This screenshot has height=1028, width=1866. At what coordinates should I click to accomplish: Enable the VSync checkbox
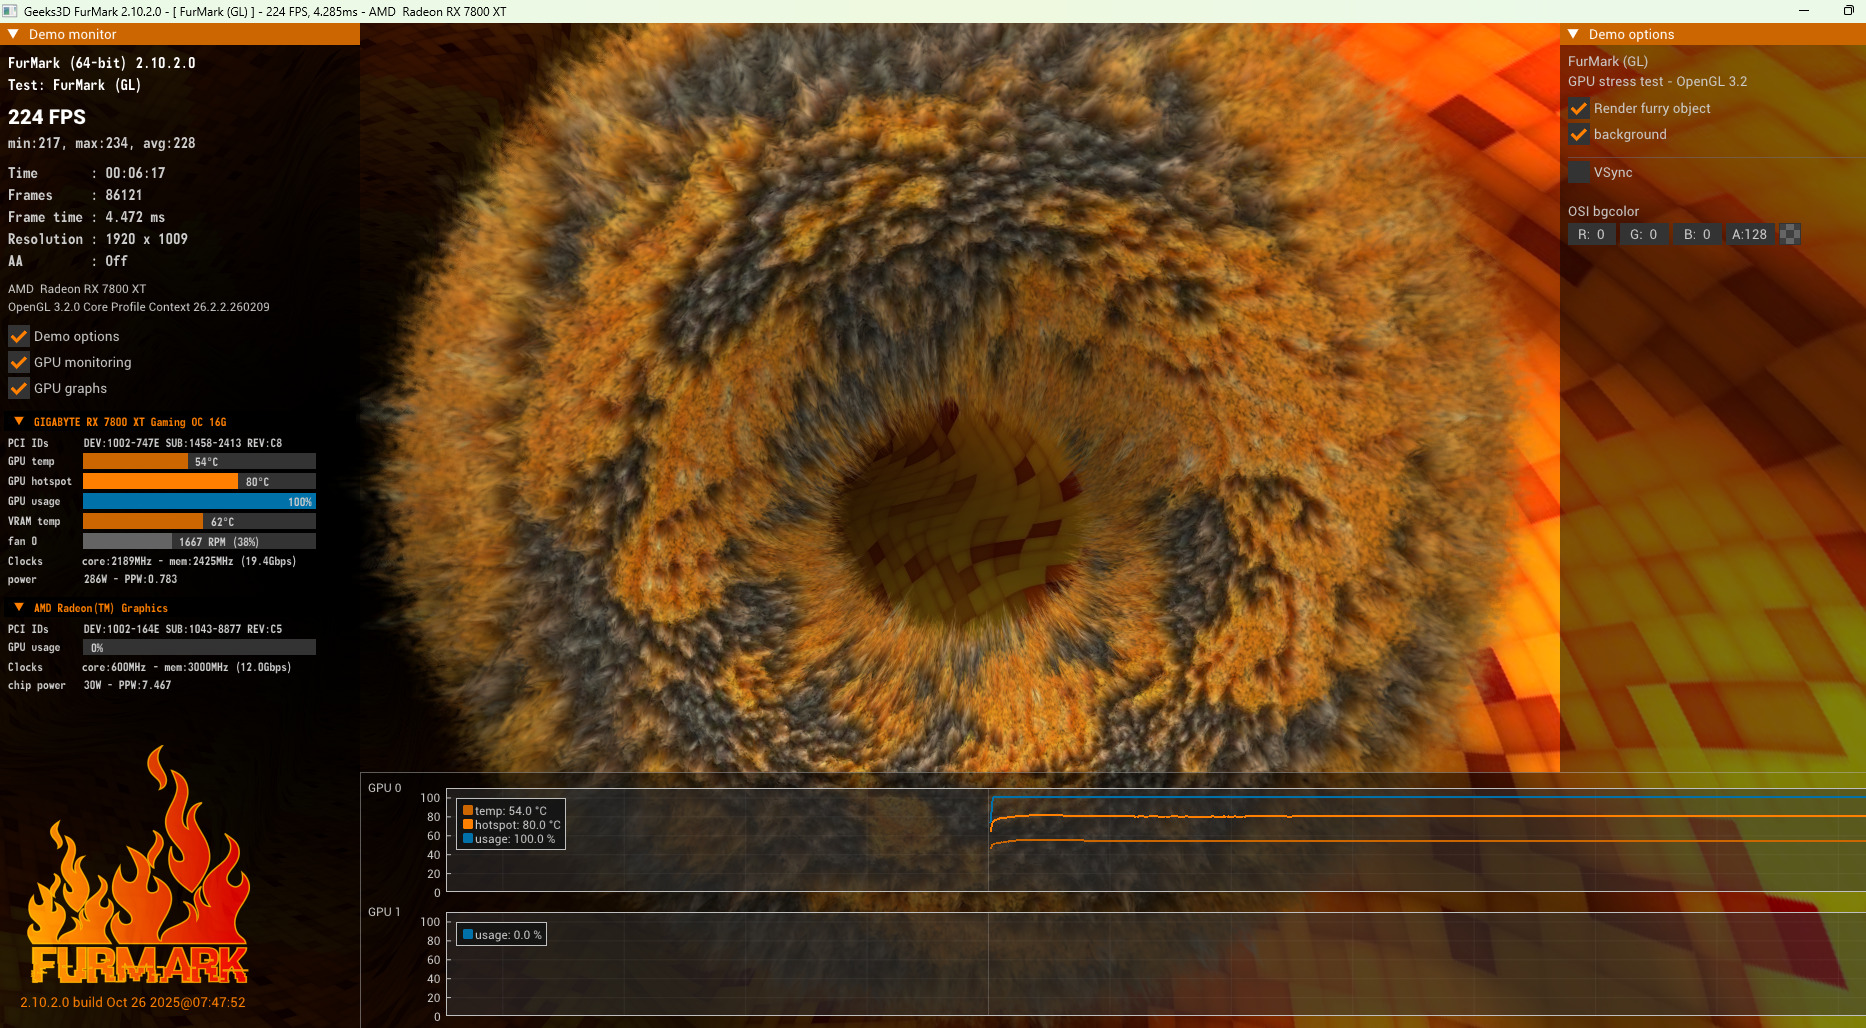tap(1578, 172)
